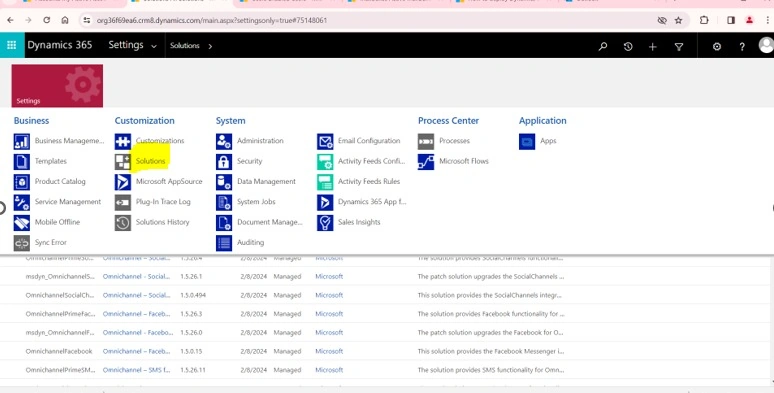The width and height of the screenshot is (774, 393).
Task: Click the Apps icon under Application
Action: tap(527, 141)
